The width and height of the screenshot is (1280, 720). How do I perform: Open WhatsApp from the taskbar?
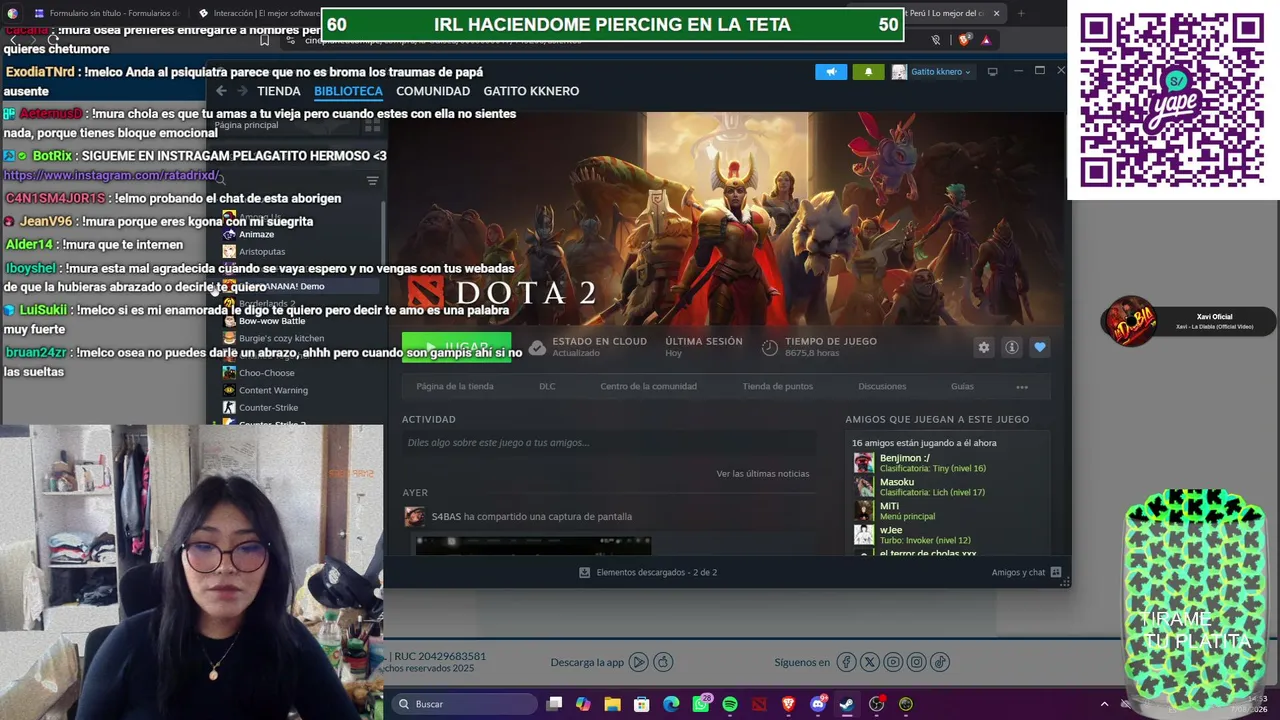701,704
